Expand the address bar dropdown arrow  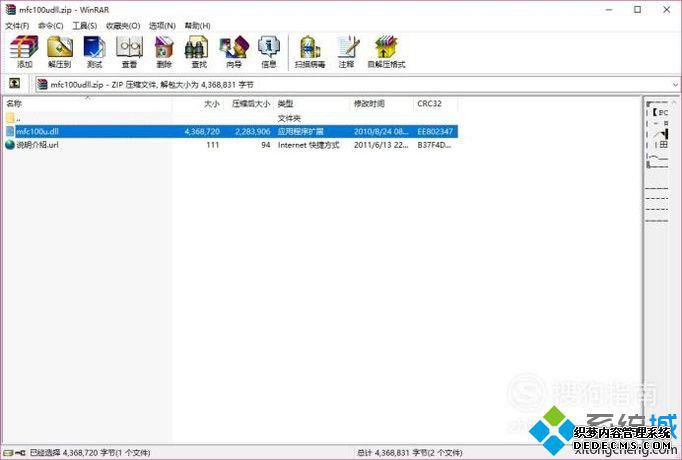pyautogui.click(x=675, y=84)
